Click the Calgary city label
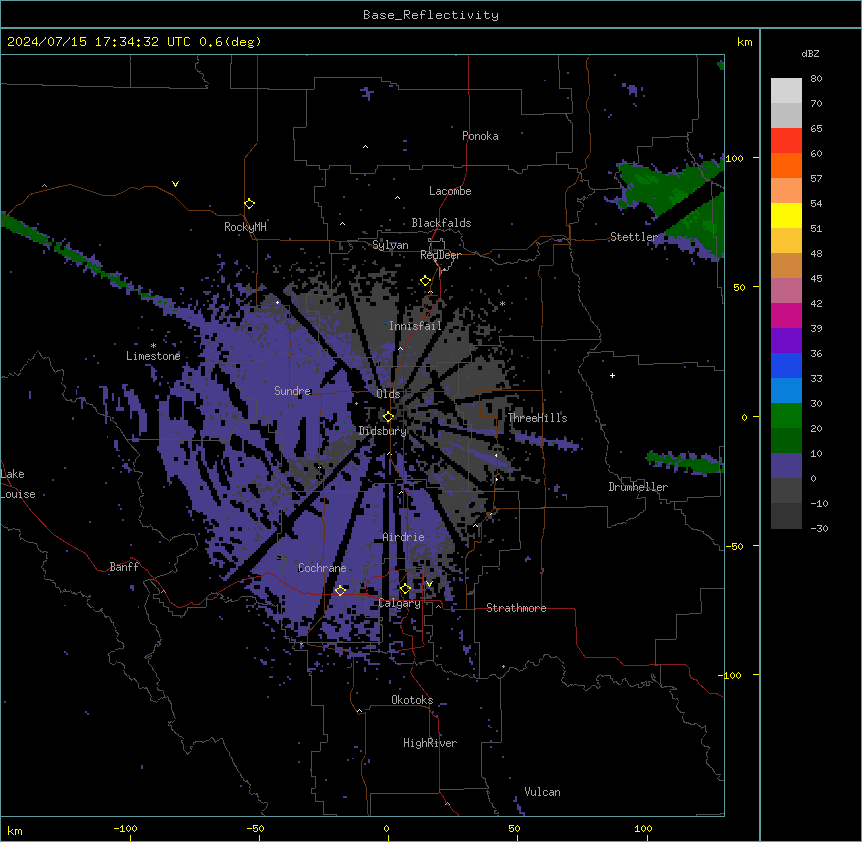Image resolution: width=862 pixels, height=842 pixels. pyautogui.click(x=399, y=603)
